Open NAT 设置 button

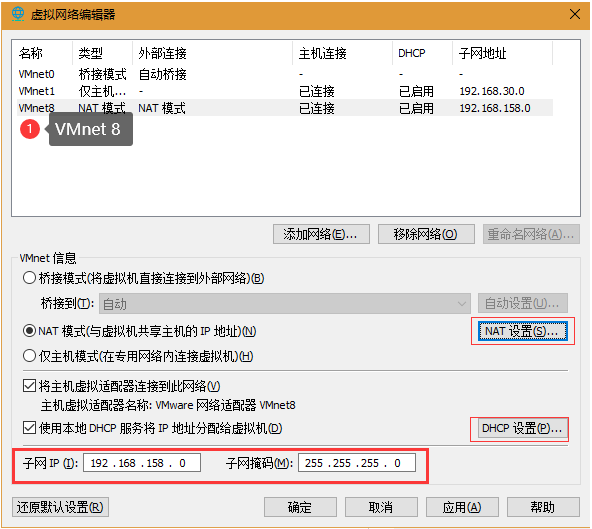pos(523,331)
